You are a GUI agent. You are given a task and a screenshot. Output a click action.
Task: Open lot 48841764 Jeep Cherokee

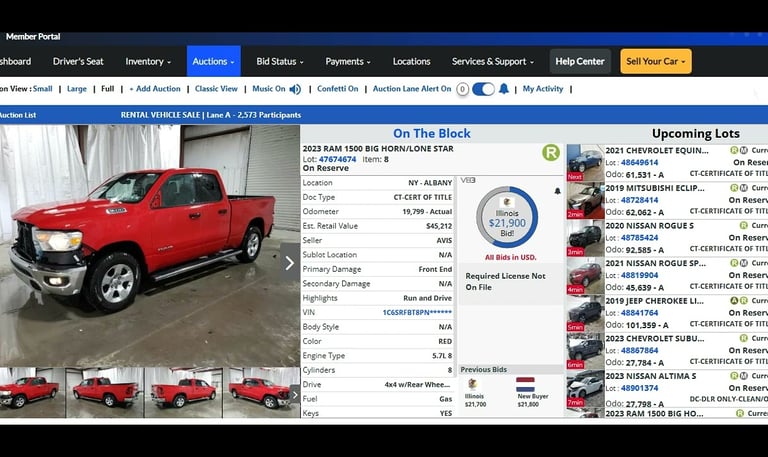(x=639, y=313)
